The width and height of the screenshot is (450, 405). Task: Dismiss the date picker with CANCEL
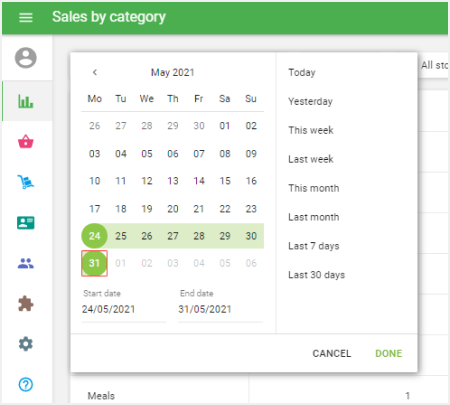(x=332, y=353)
